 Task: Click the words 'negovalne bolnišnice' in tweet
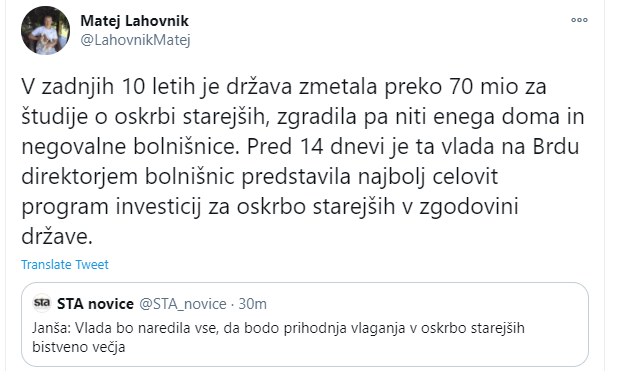point(130,147)
